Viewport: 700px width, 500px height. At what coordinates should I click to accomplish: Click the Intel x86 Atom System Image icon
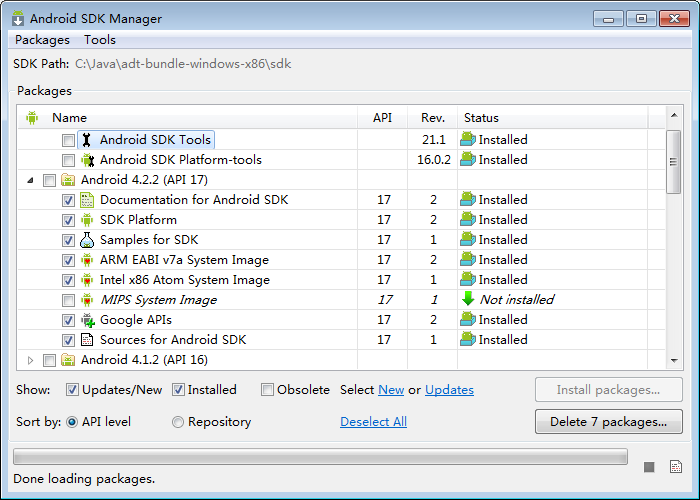tap(87, 280)
